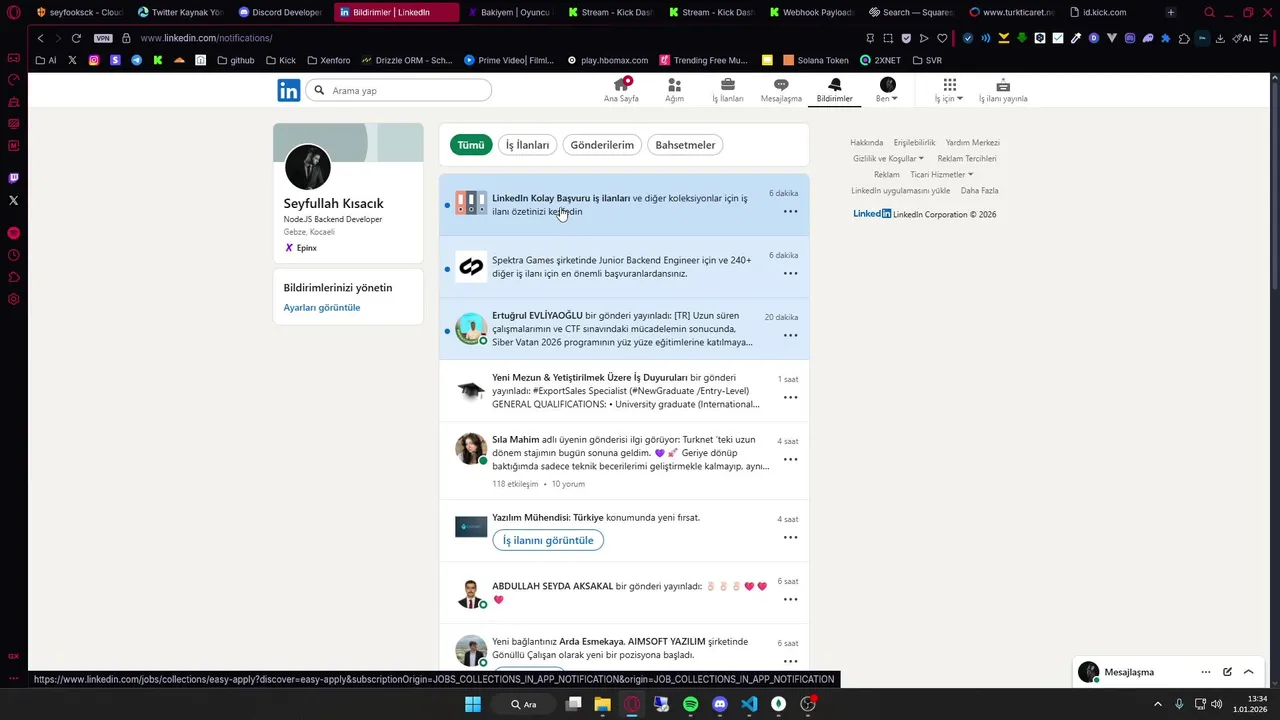Search tabs with the magnifier icon
1280x720 pixels.
pos(1209,12)
